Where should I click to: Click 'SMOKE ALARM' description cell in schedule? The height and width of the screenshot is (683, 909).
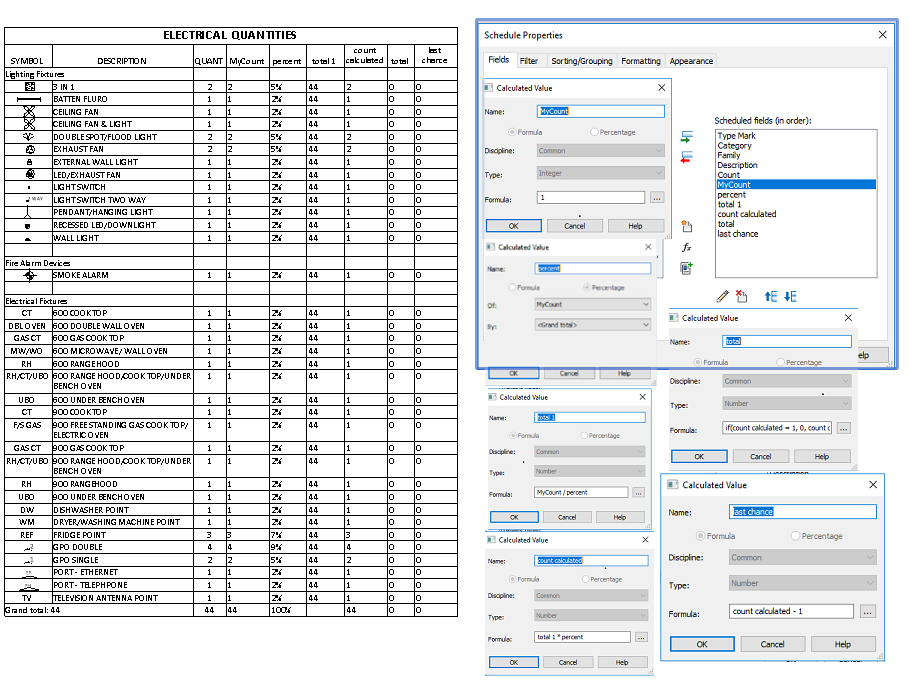(123, 275)
